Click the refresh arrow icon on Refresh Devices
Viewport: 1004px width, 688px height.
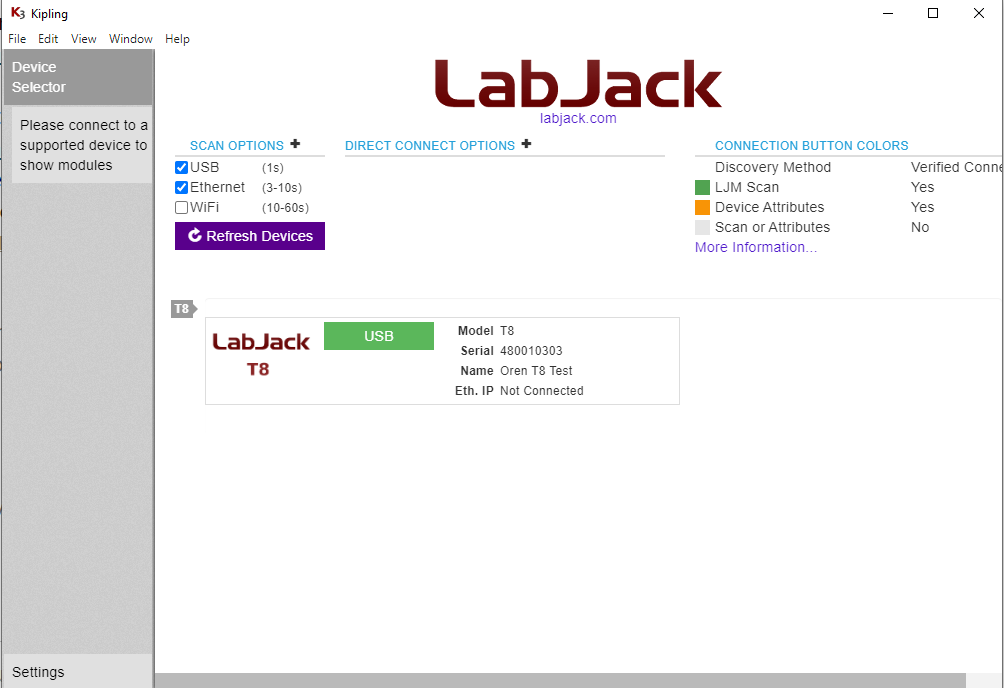(x=196, y=236)
